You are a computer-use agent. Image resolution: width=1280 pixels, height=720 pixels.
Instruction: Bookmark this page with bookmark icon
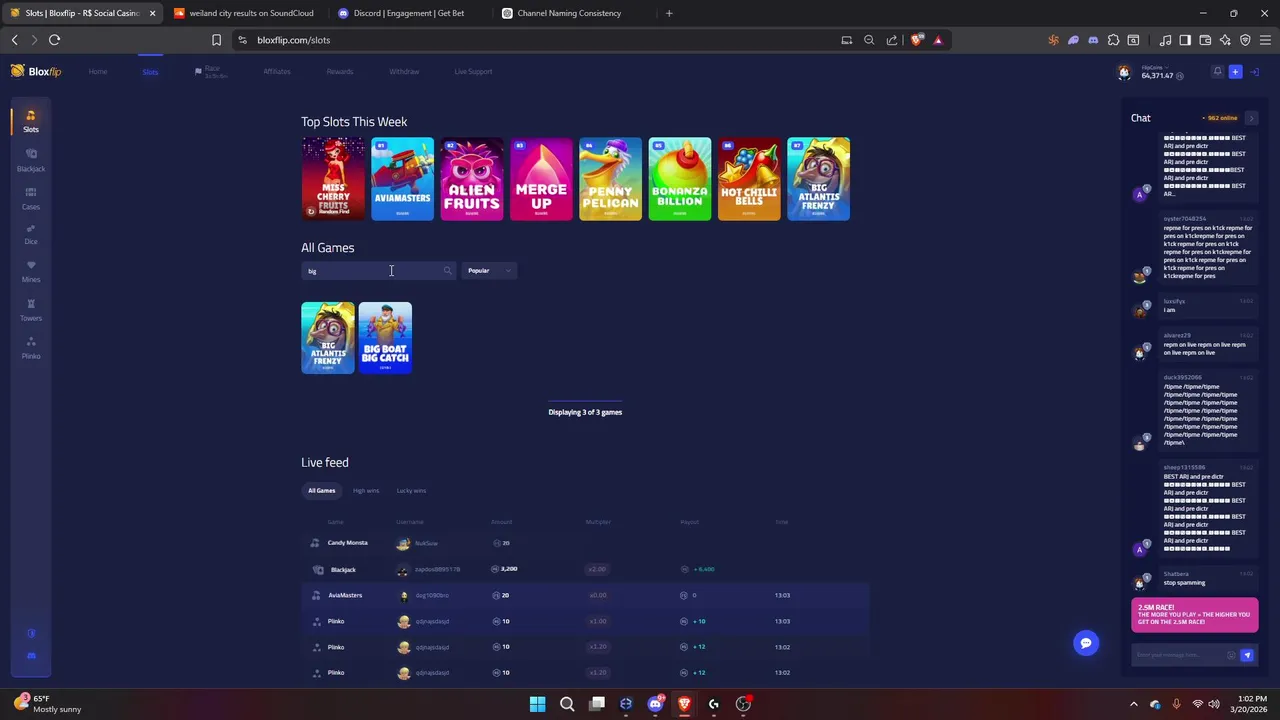pos(216,40)
